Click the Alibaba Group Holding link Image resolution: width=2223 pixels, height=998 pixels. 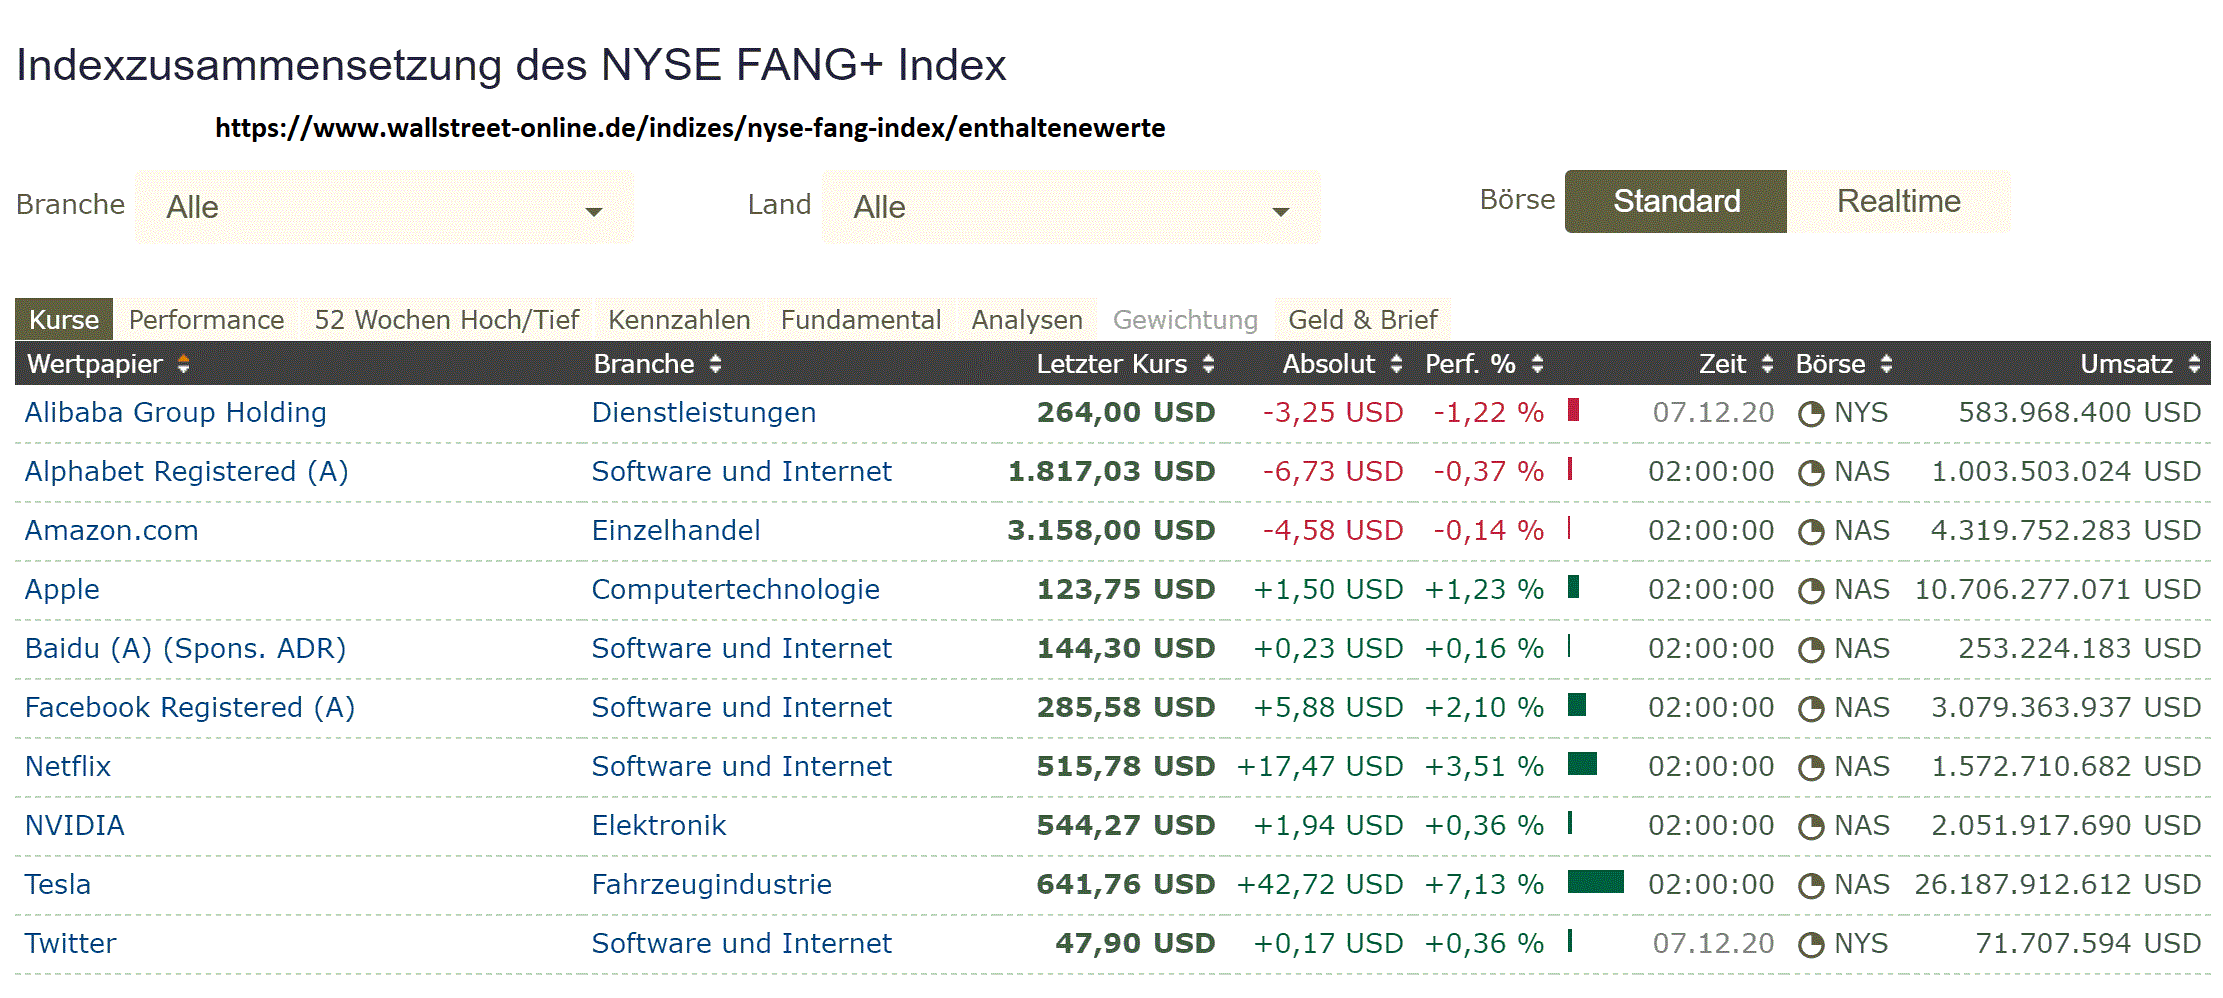pyautogui.click(x=175, y=413)
